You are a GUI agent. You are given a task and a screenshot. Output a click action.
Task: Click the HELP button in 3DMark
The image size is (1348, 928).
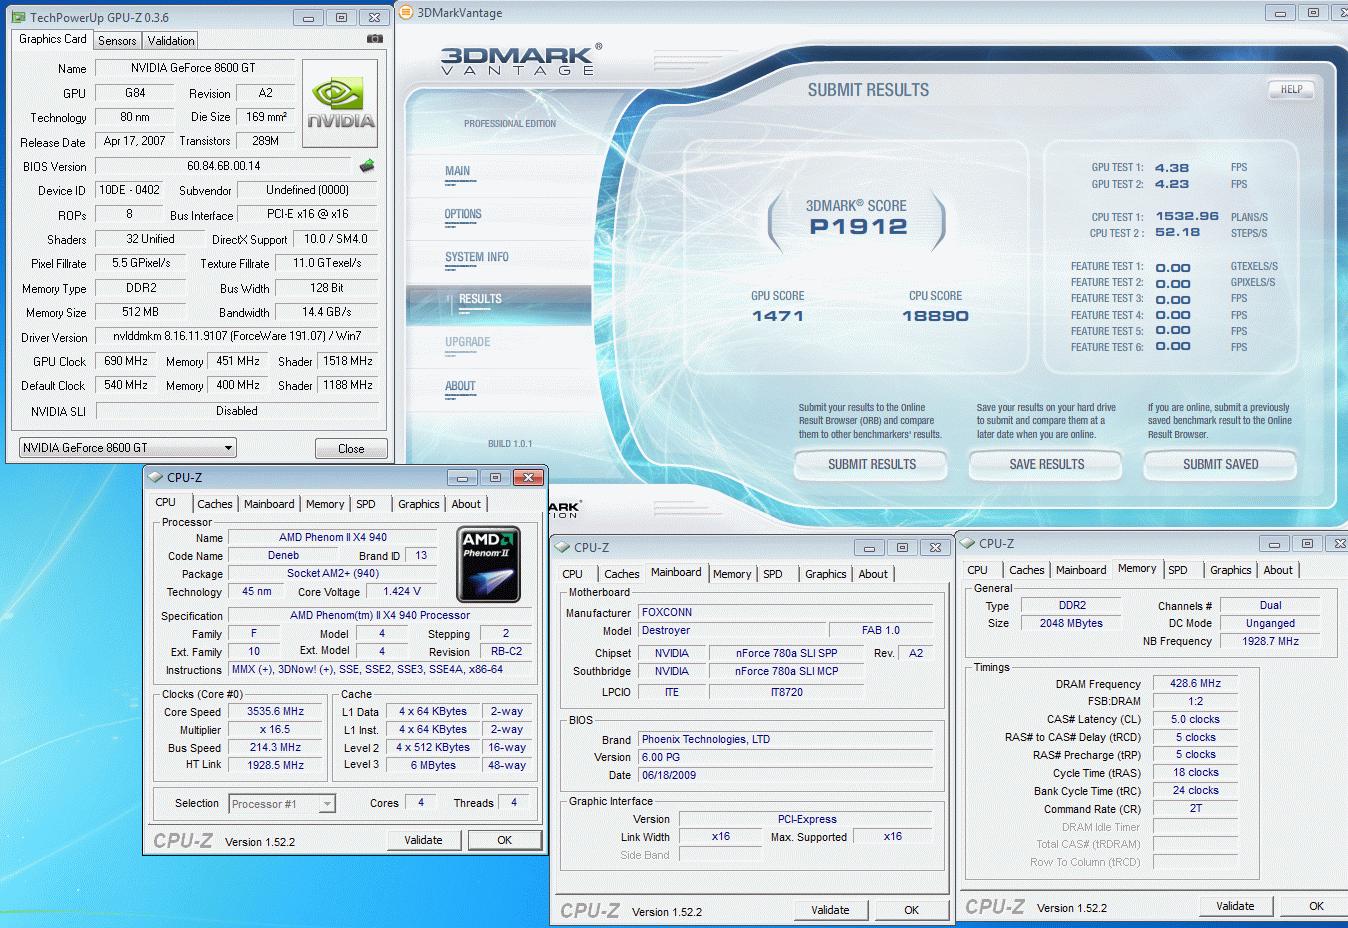click(x=1291, y=89)
